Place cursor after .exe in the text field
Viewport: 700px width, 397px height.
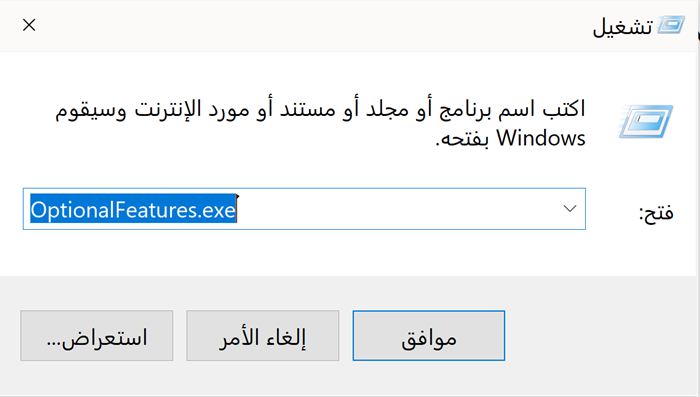click(x=237, y=209)
